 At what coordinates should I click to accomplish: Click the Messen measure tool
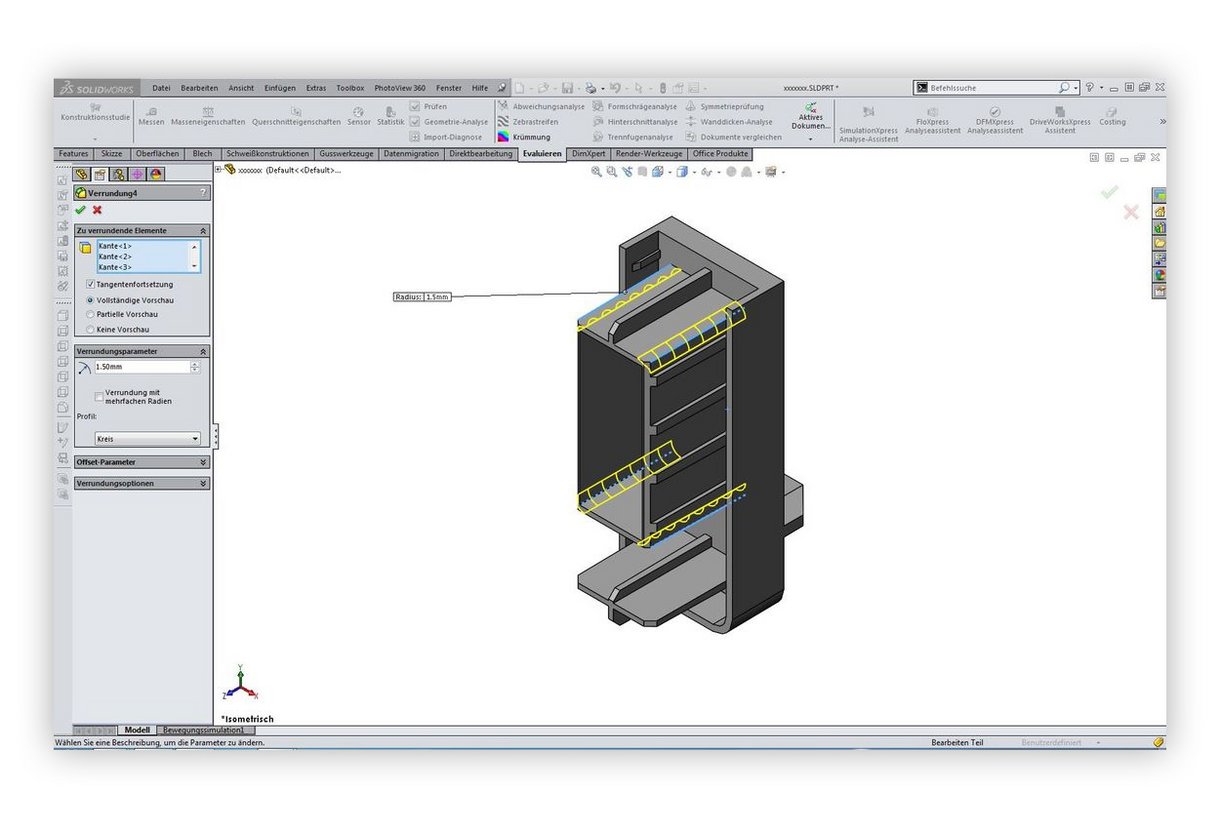click(x=151, y=116)
